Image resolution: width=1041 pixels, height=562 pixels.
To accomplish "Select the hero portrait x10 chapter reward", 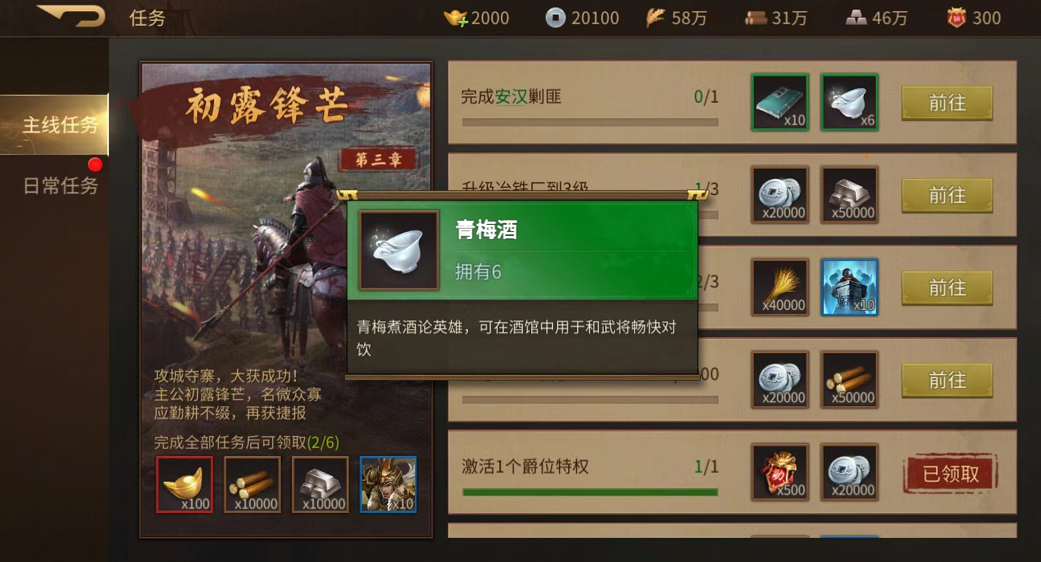I will tap(388, 484).
